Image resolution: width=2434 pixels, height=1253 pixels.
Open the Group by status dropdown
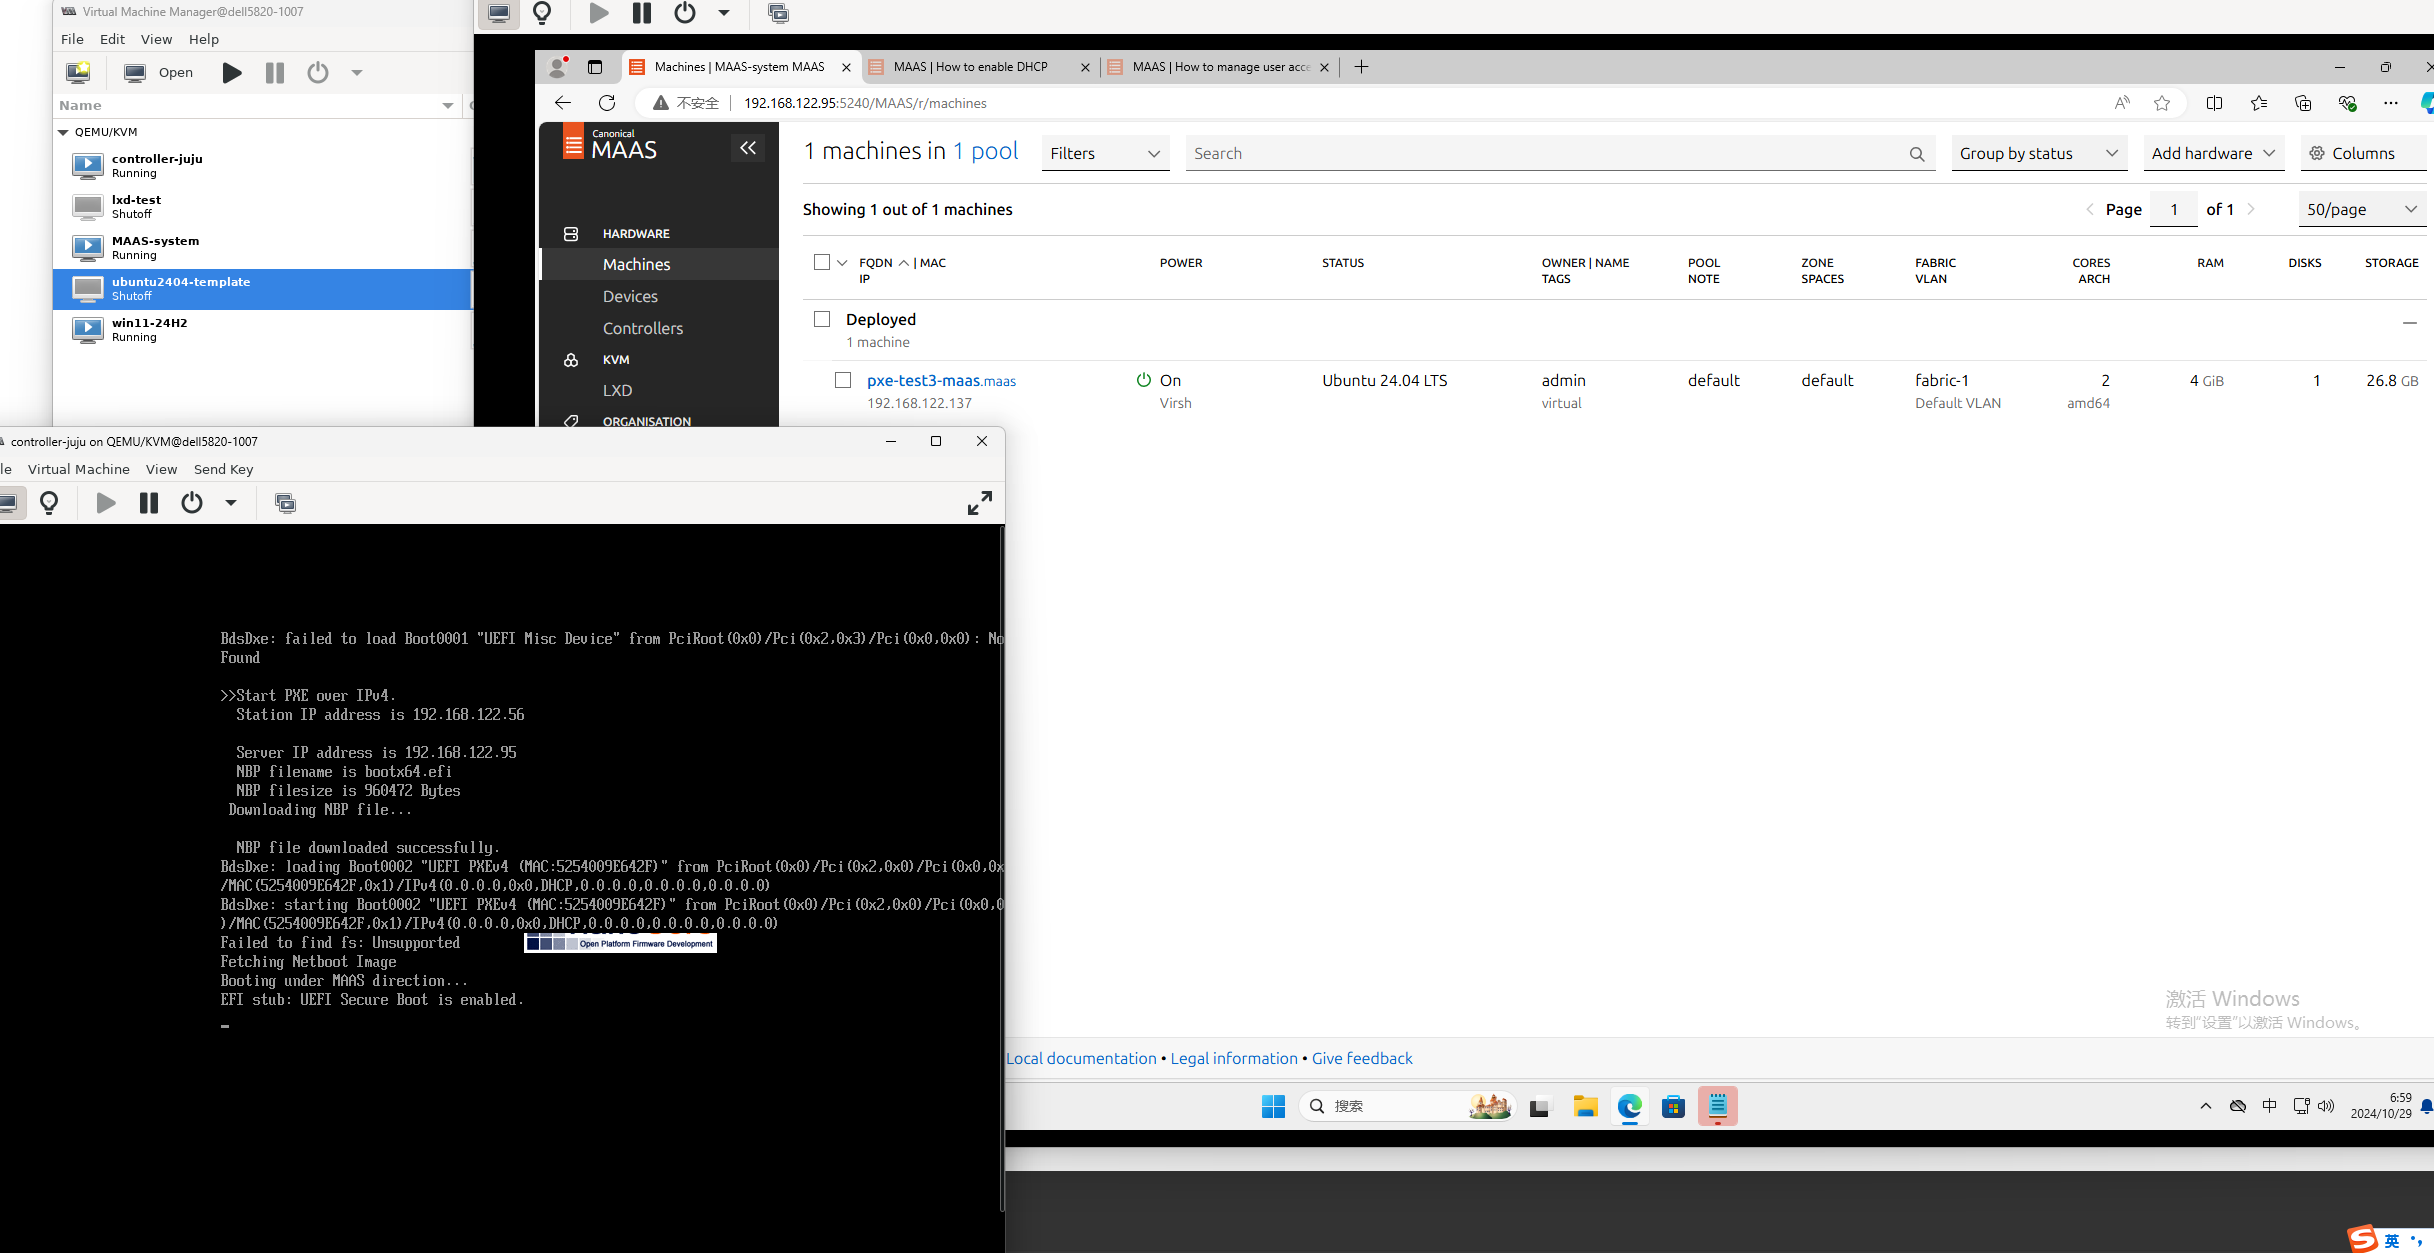coord(2038,153)
